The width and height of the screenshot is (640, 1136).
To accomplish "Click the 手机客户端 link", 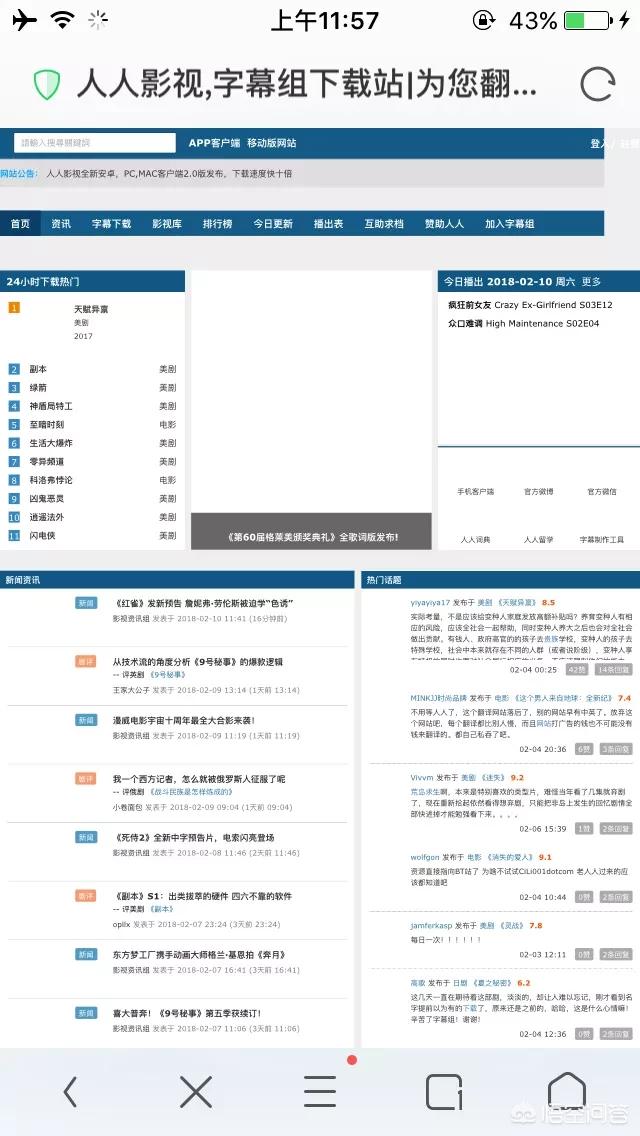I will pos(475,491).
